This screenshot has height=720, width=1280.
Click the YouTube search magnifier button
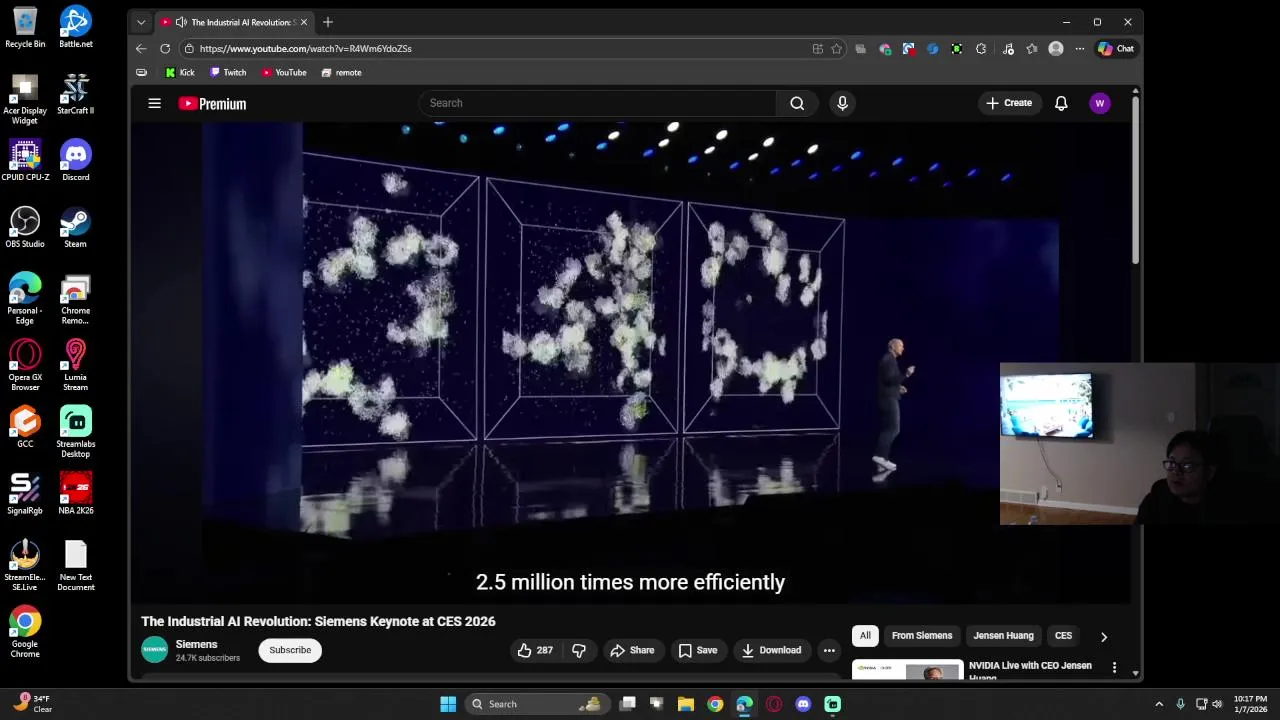point(797,103)
